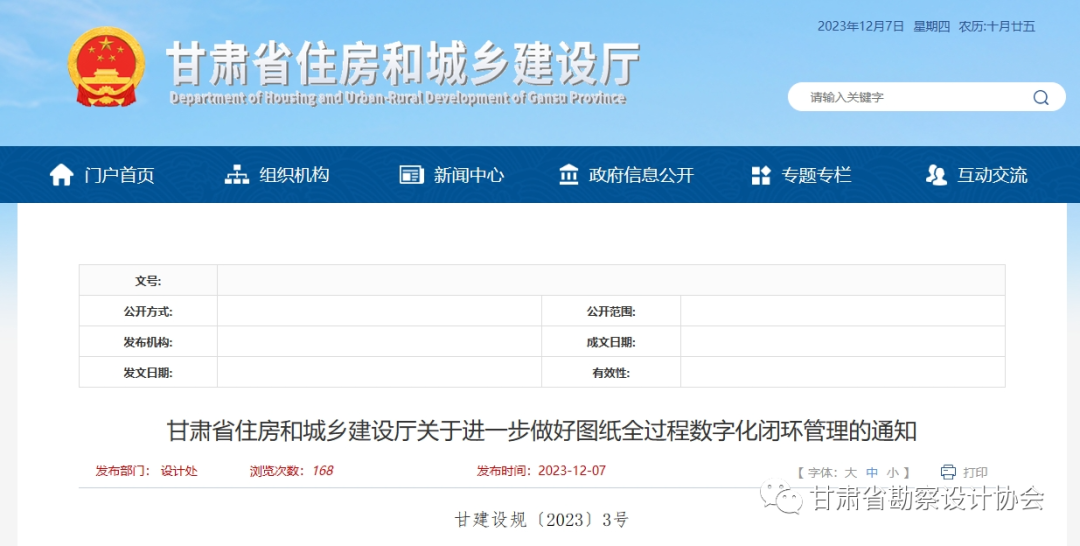Open 互动交流 navigation item

(x=992, y=175)
